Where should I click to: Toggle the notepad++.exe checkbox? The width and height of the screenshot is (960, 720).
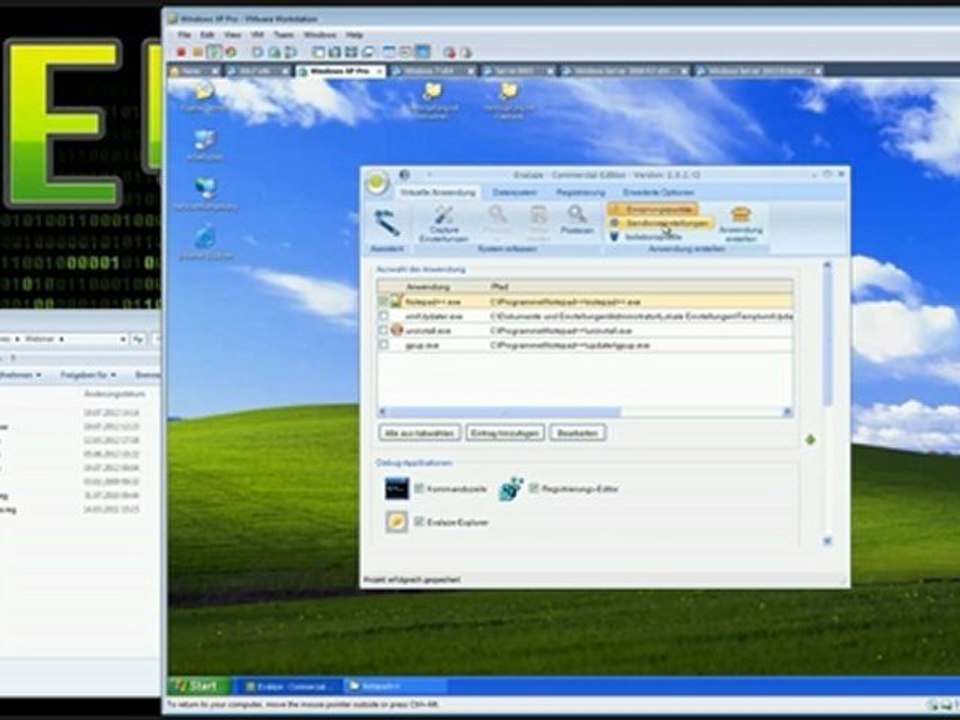383,302
